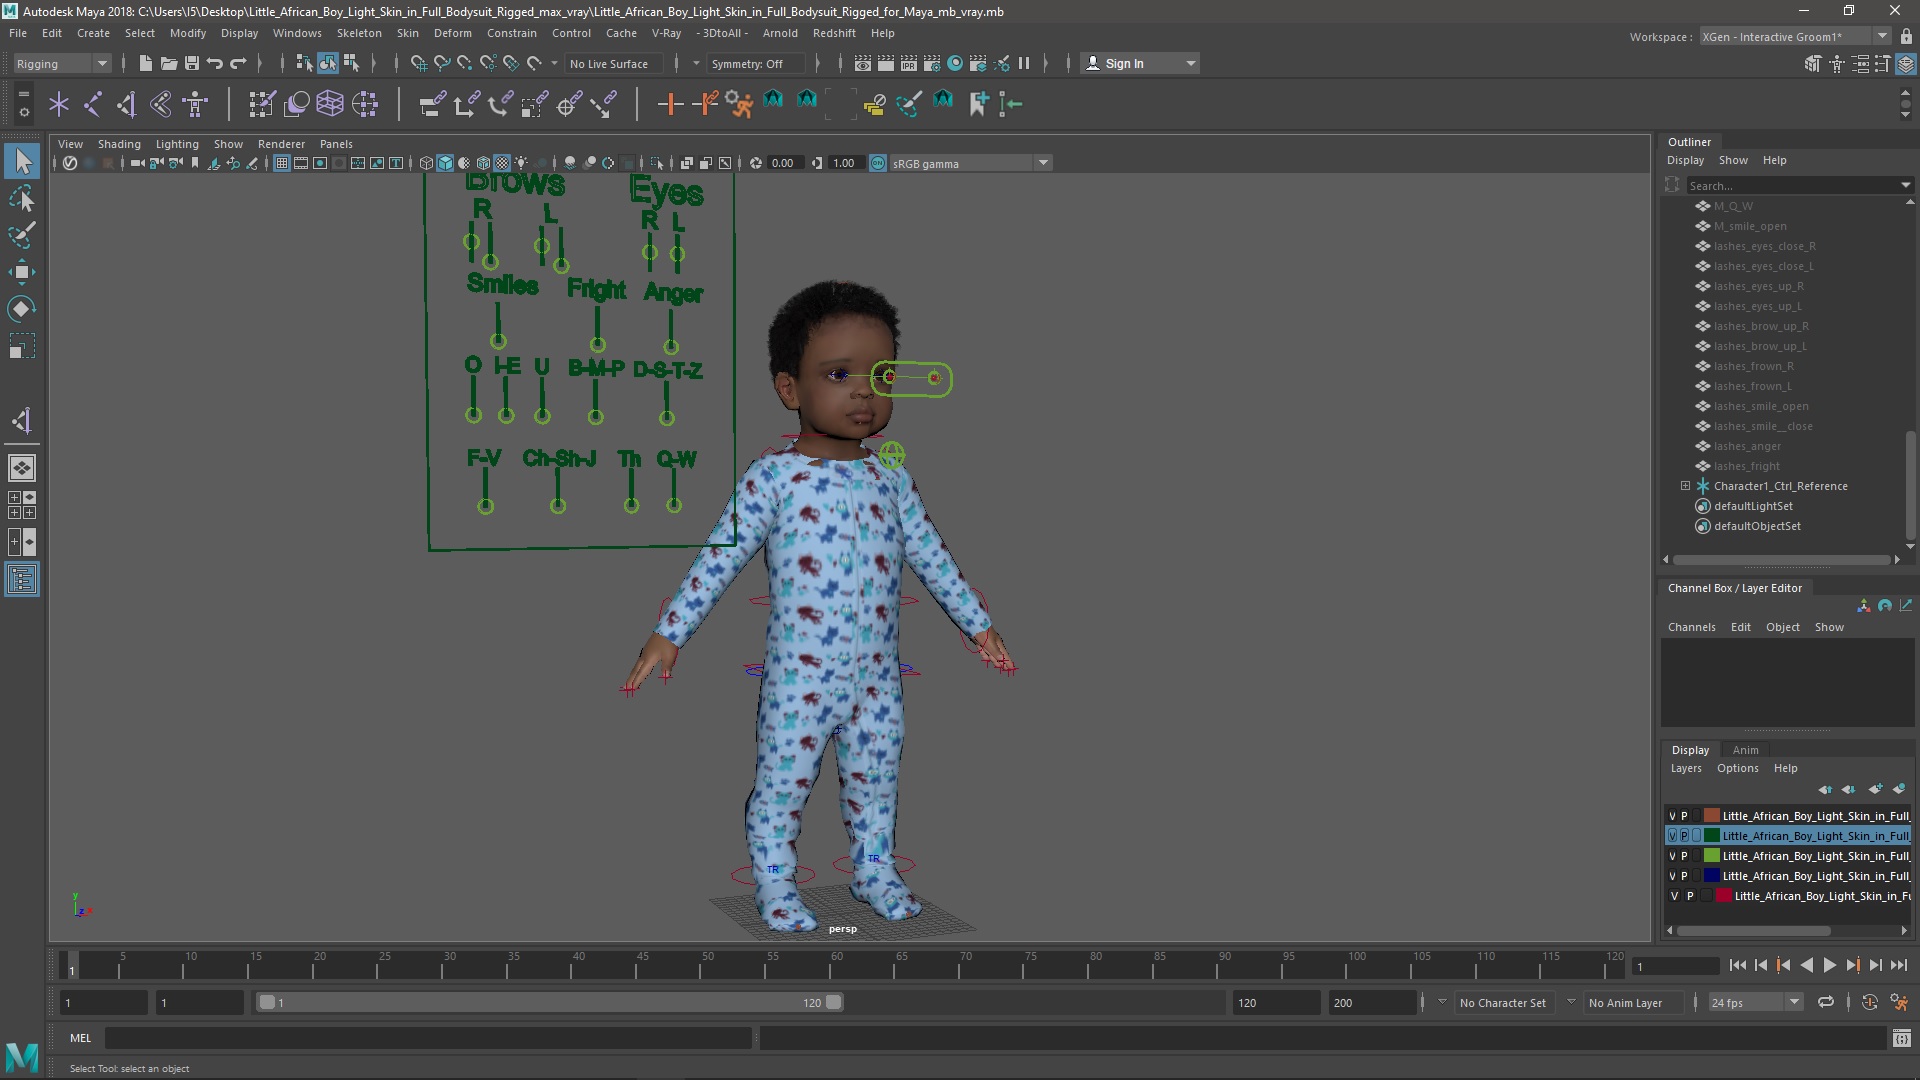Click the Save Scene icon

(191, 63)
